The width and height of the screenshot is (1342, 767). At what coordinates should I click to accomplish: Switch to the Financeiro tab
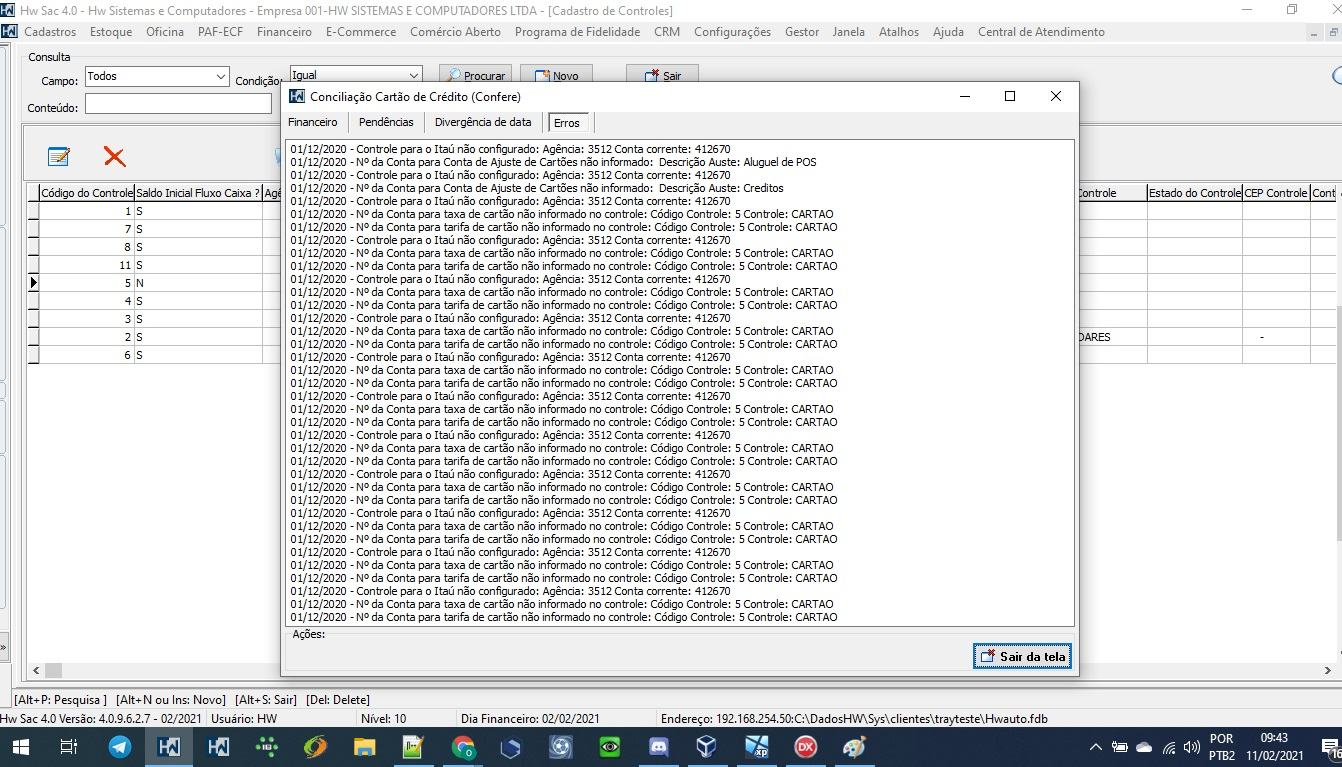(x=313, y=122)
